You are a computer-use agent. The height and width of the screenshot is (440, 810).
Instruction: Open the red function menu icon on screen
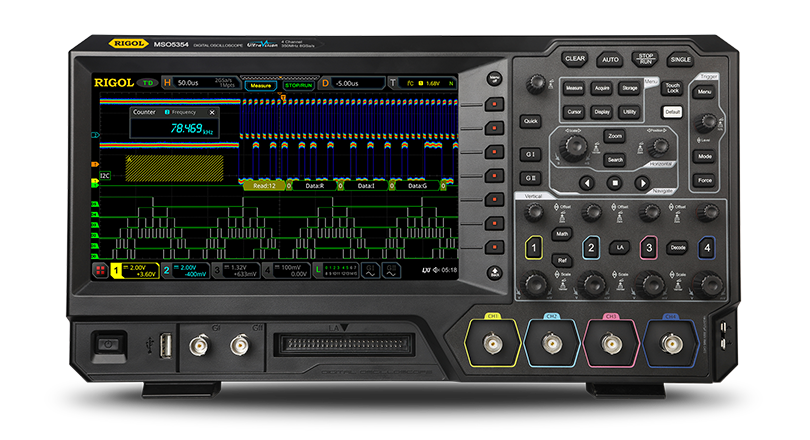(99, 270)
